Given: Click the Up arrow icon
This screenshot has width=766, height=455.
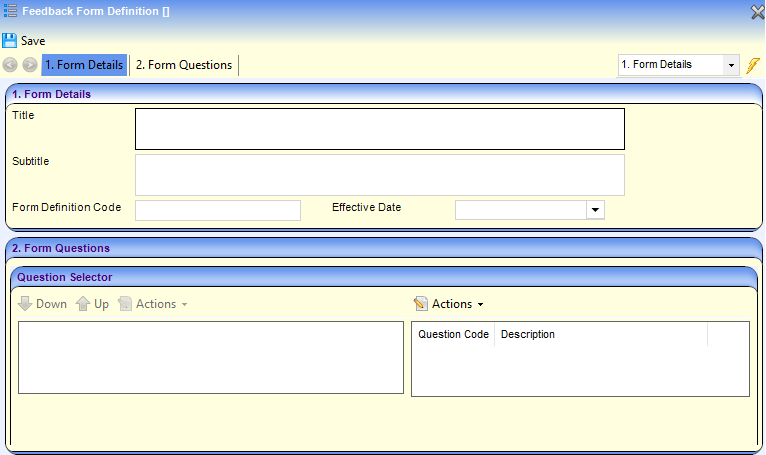Looking at the screenshot, I should (x=83, y=304).
